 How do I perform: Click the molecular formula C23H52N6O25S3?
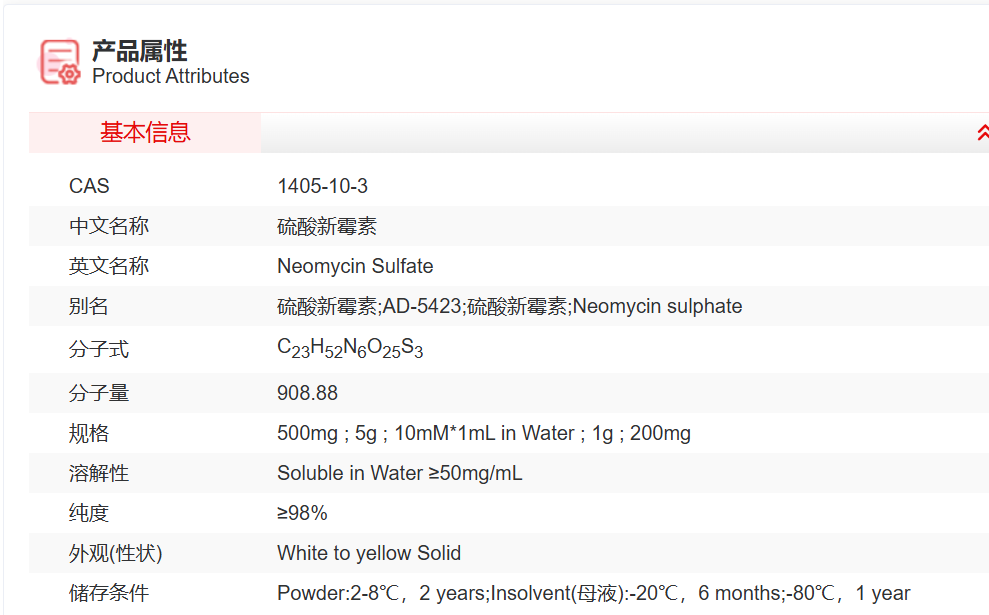click(x=350, y=349)
